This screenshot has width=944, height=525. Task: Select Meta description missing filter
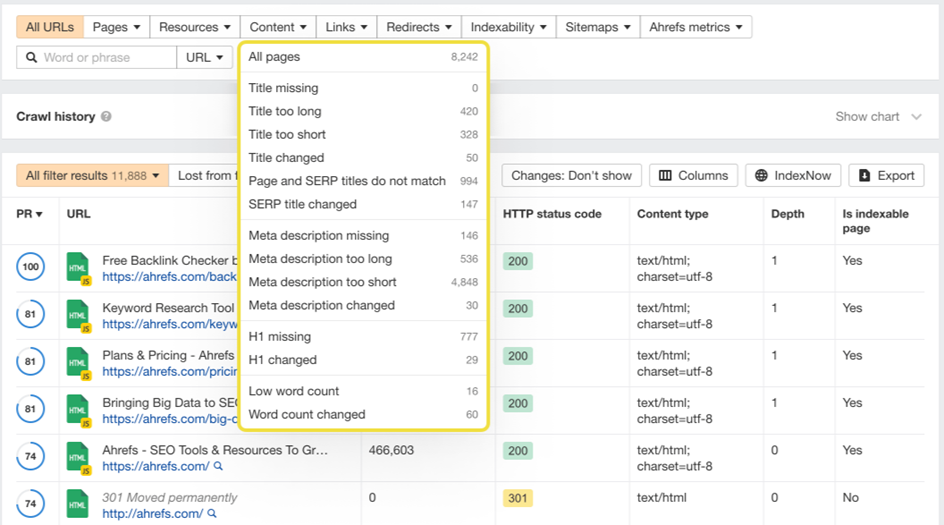[363, 235]
